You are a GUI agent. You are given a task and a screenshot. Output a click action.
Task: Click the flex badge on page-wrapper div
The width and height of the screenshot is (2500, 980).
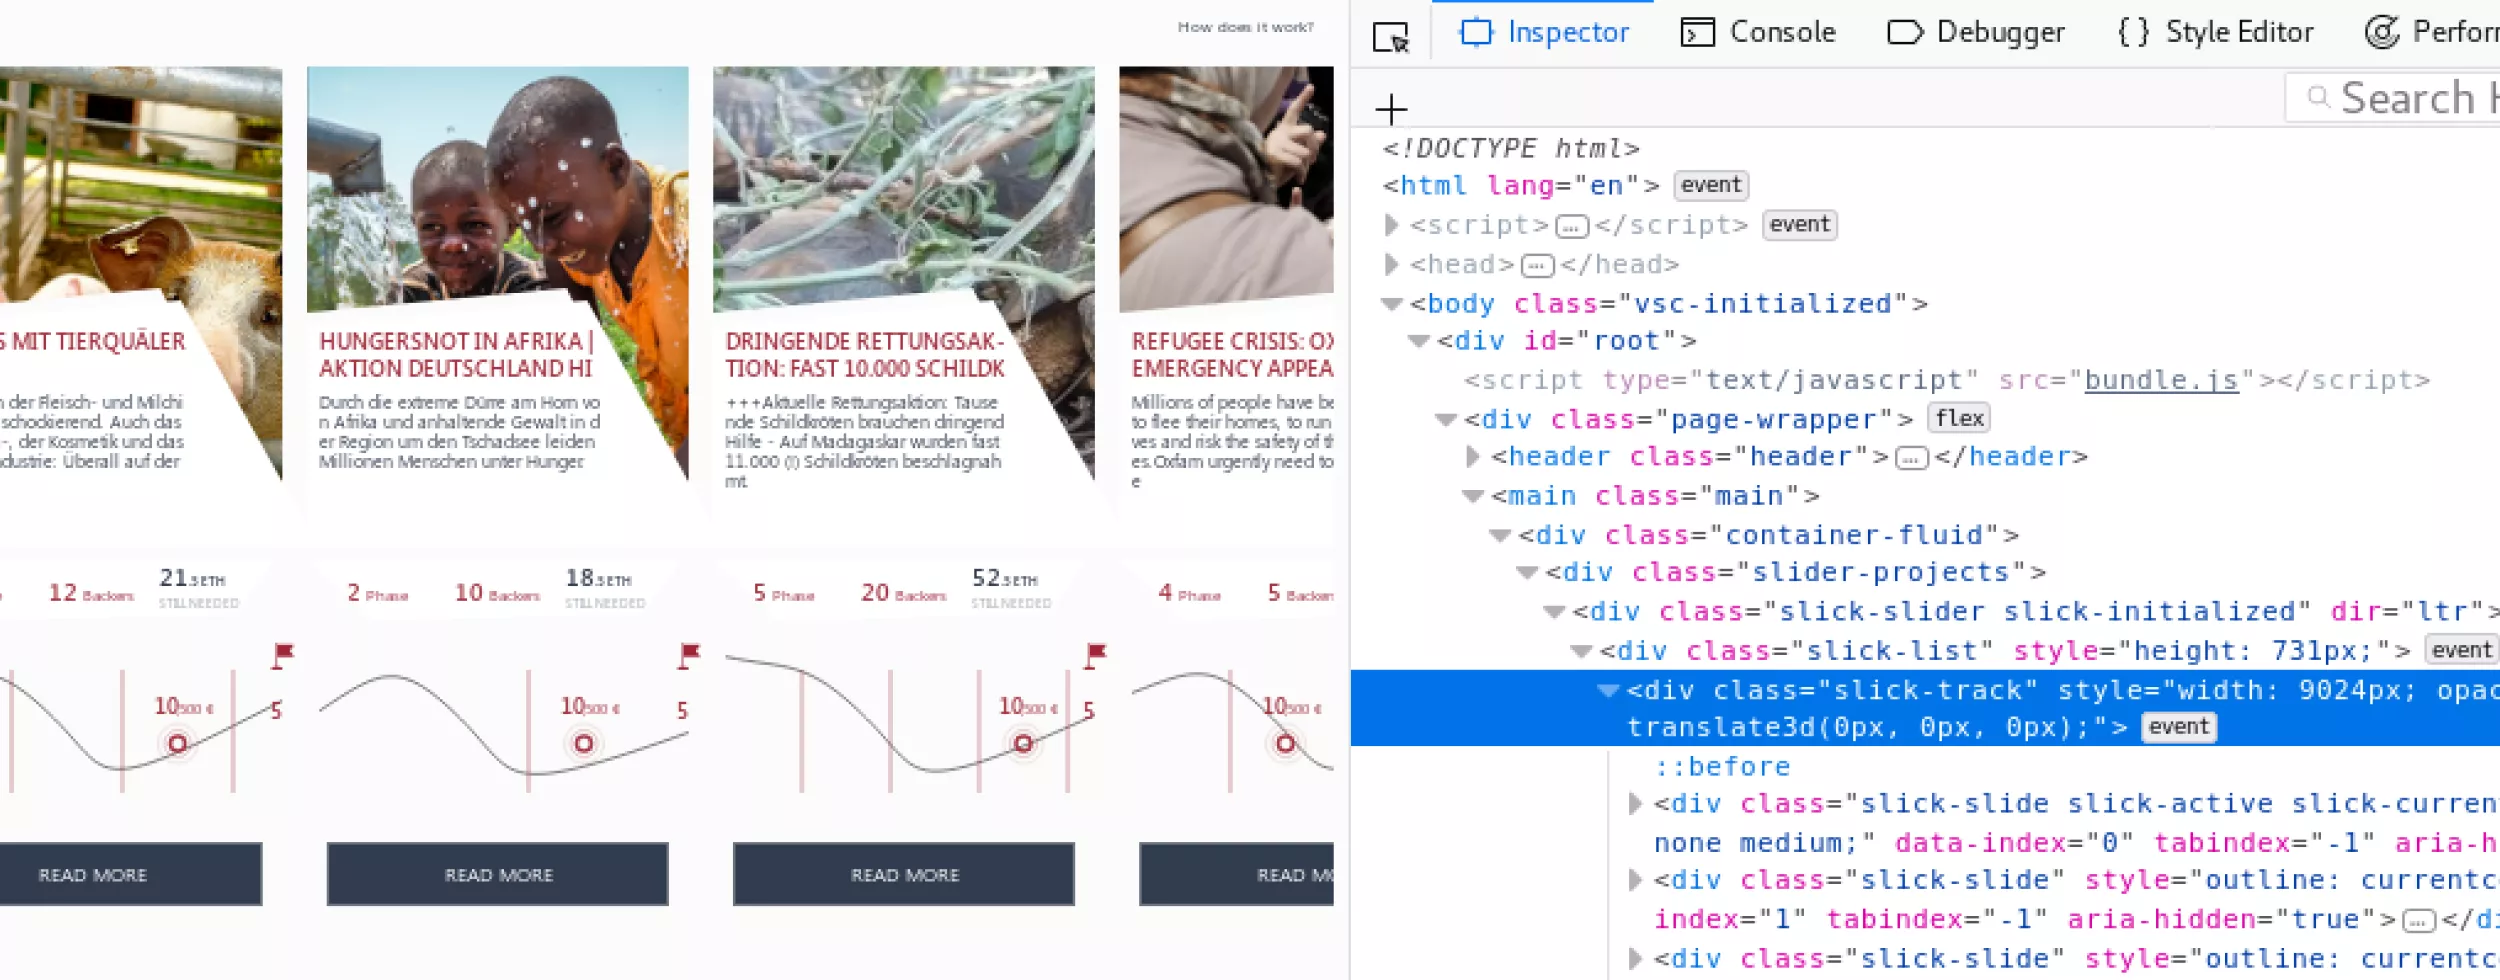coord(1958,418)
